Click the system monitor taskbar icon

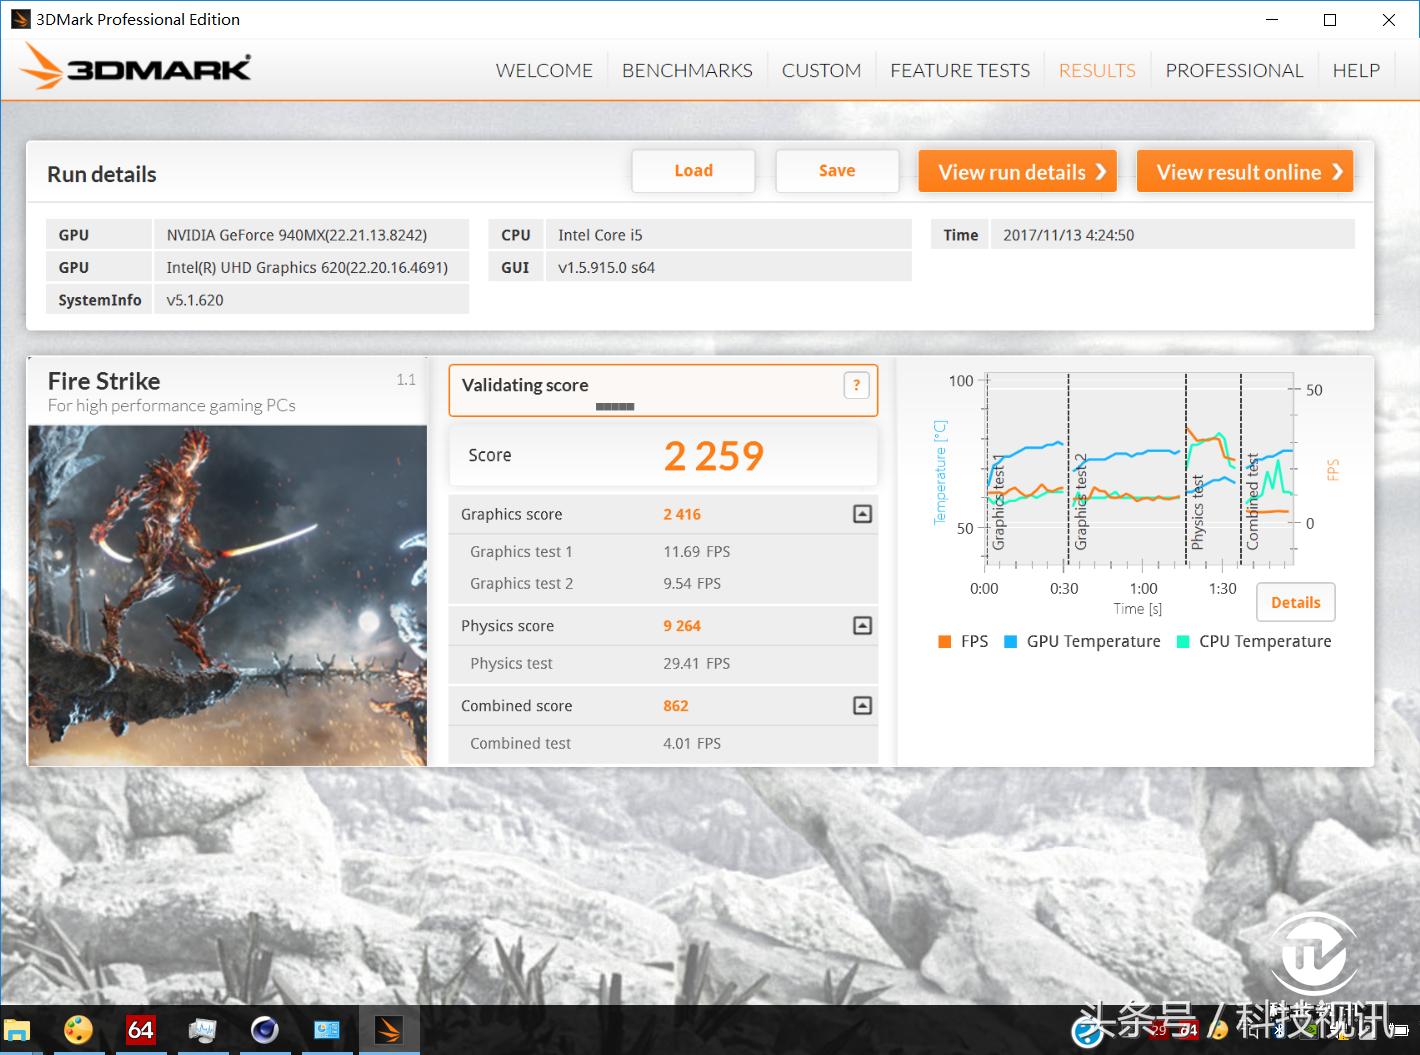tap(202, 1030)
